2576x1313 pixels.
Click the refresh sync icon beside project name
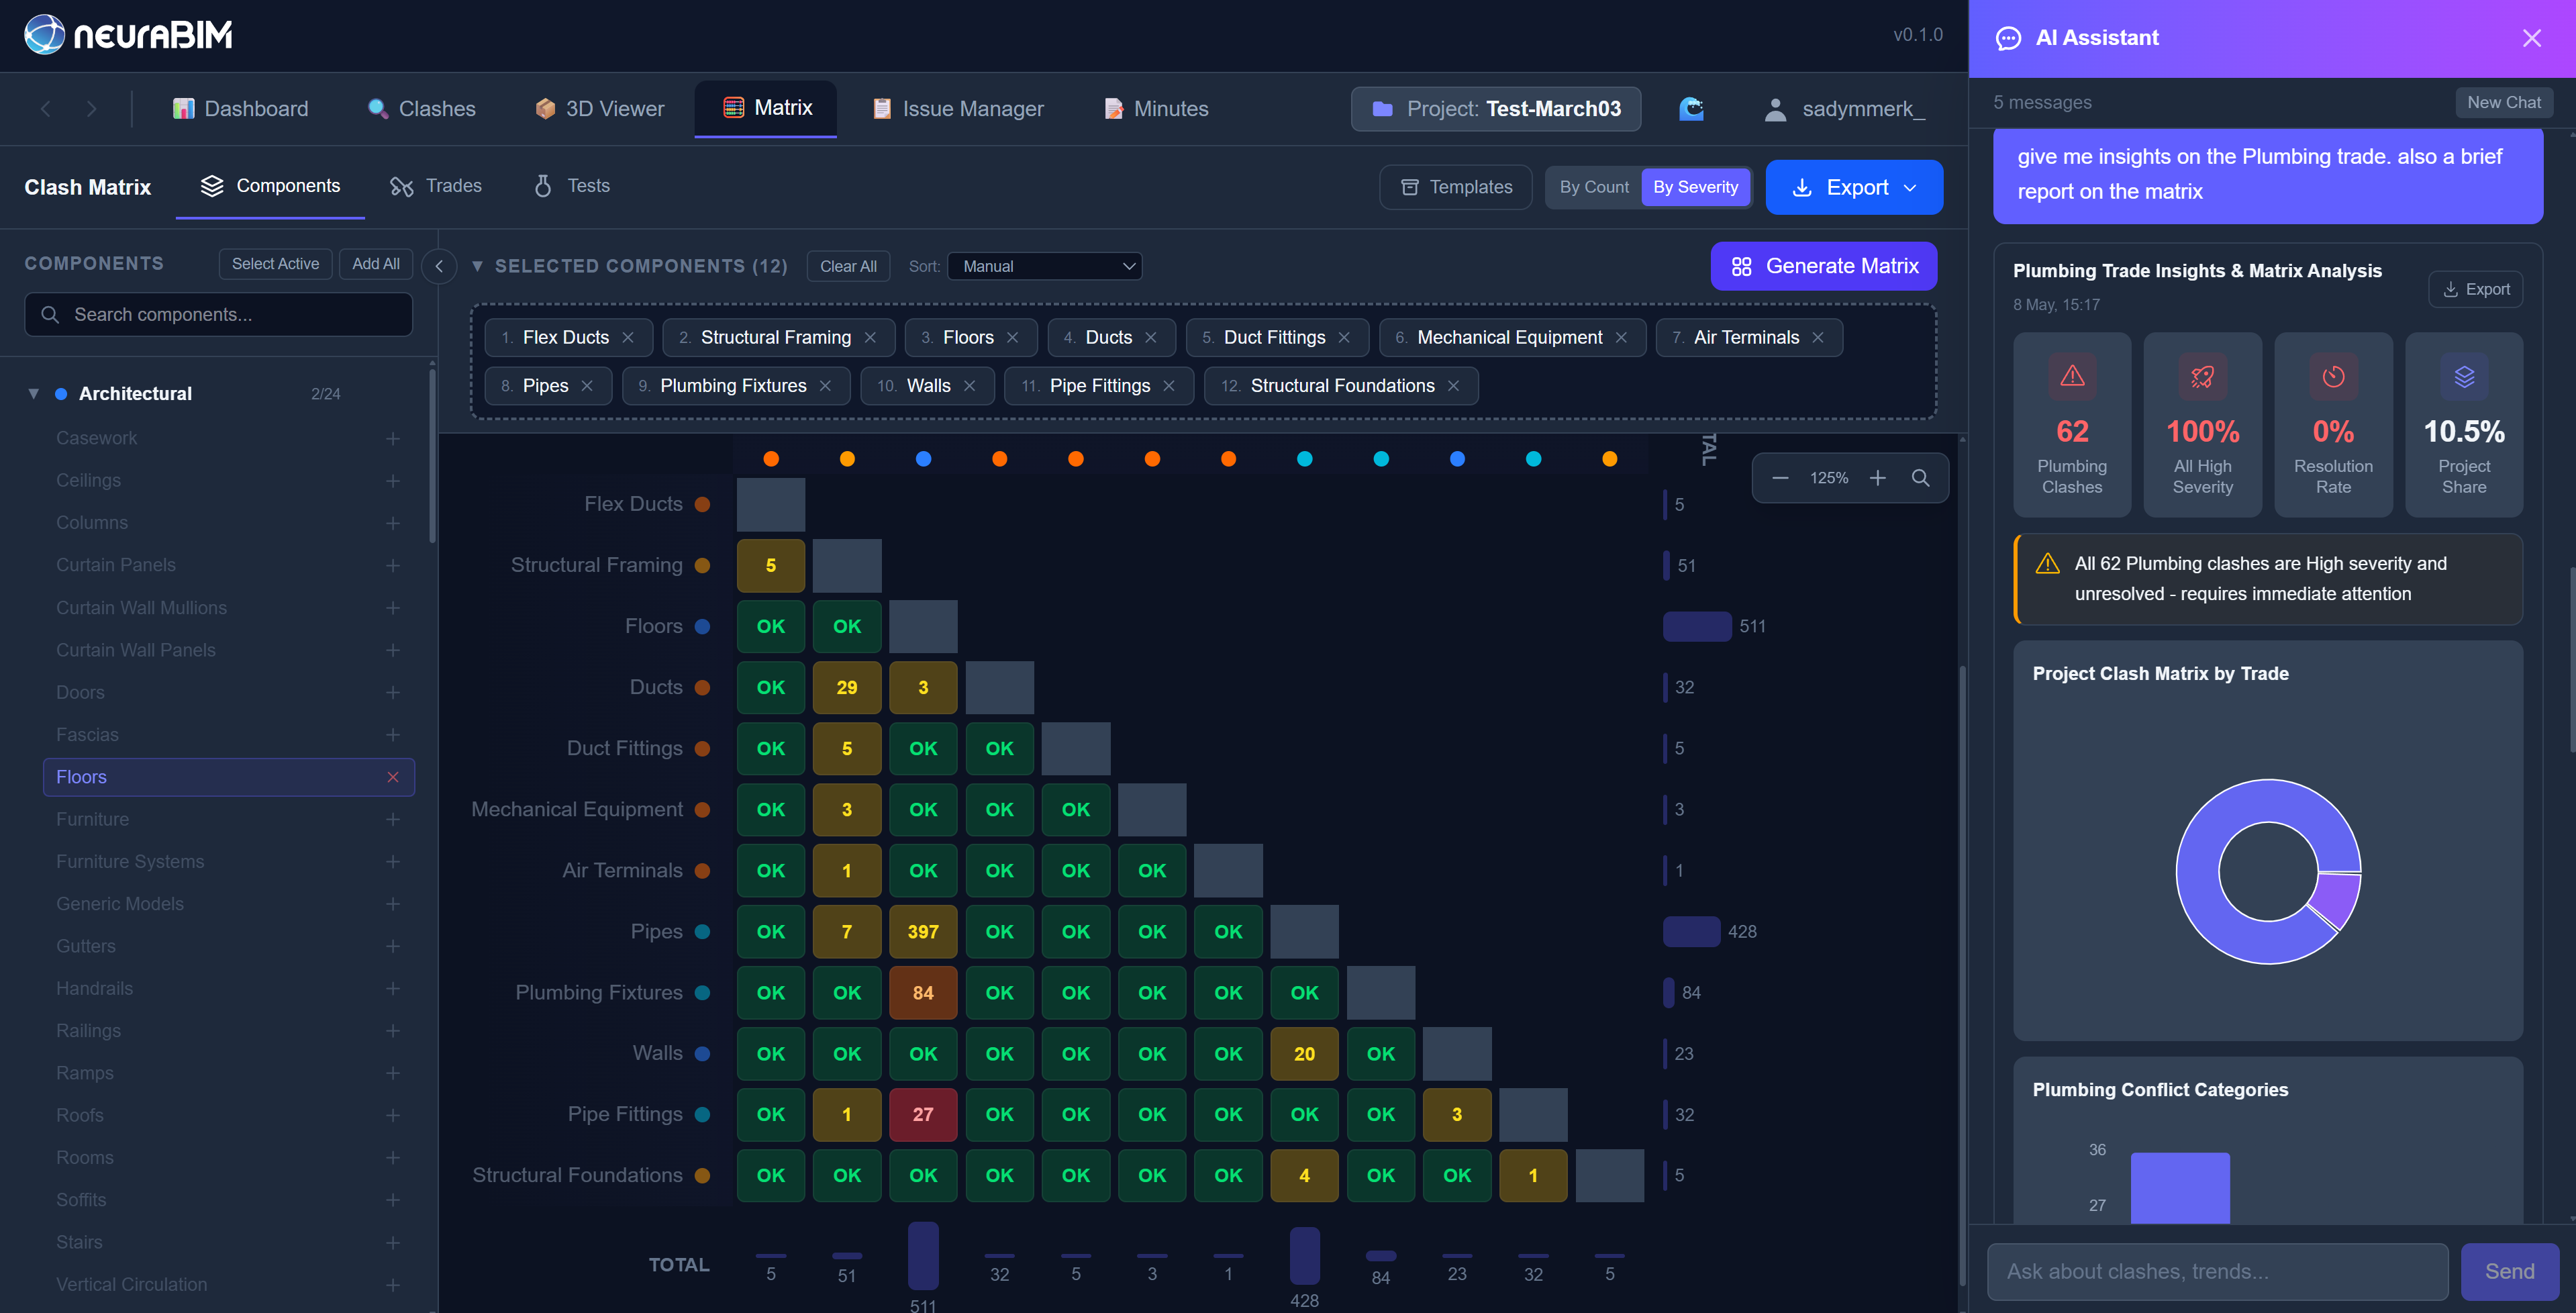coord(1691,109)
